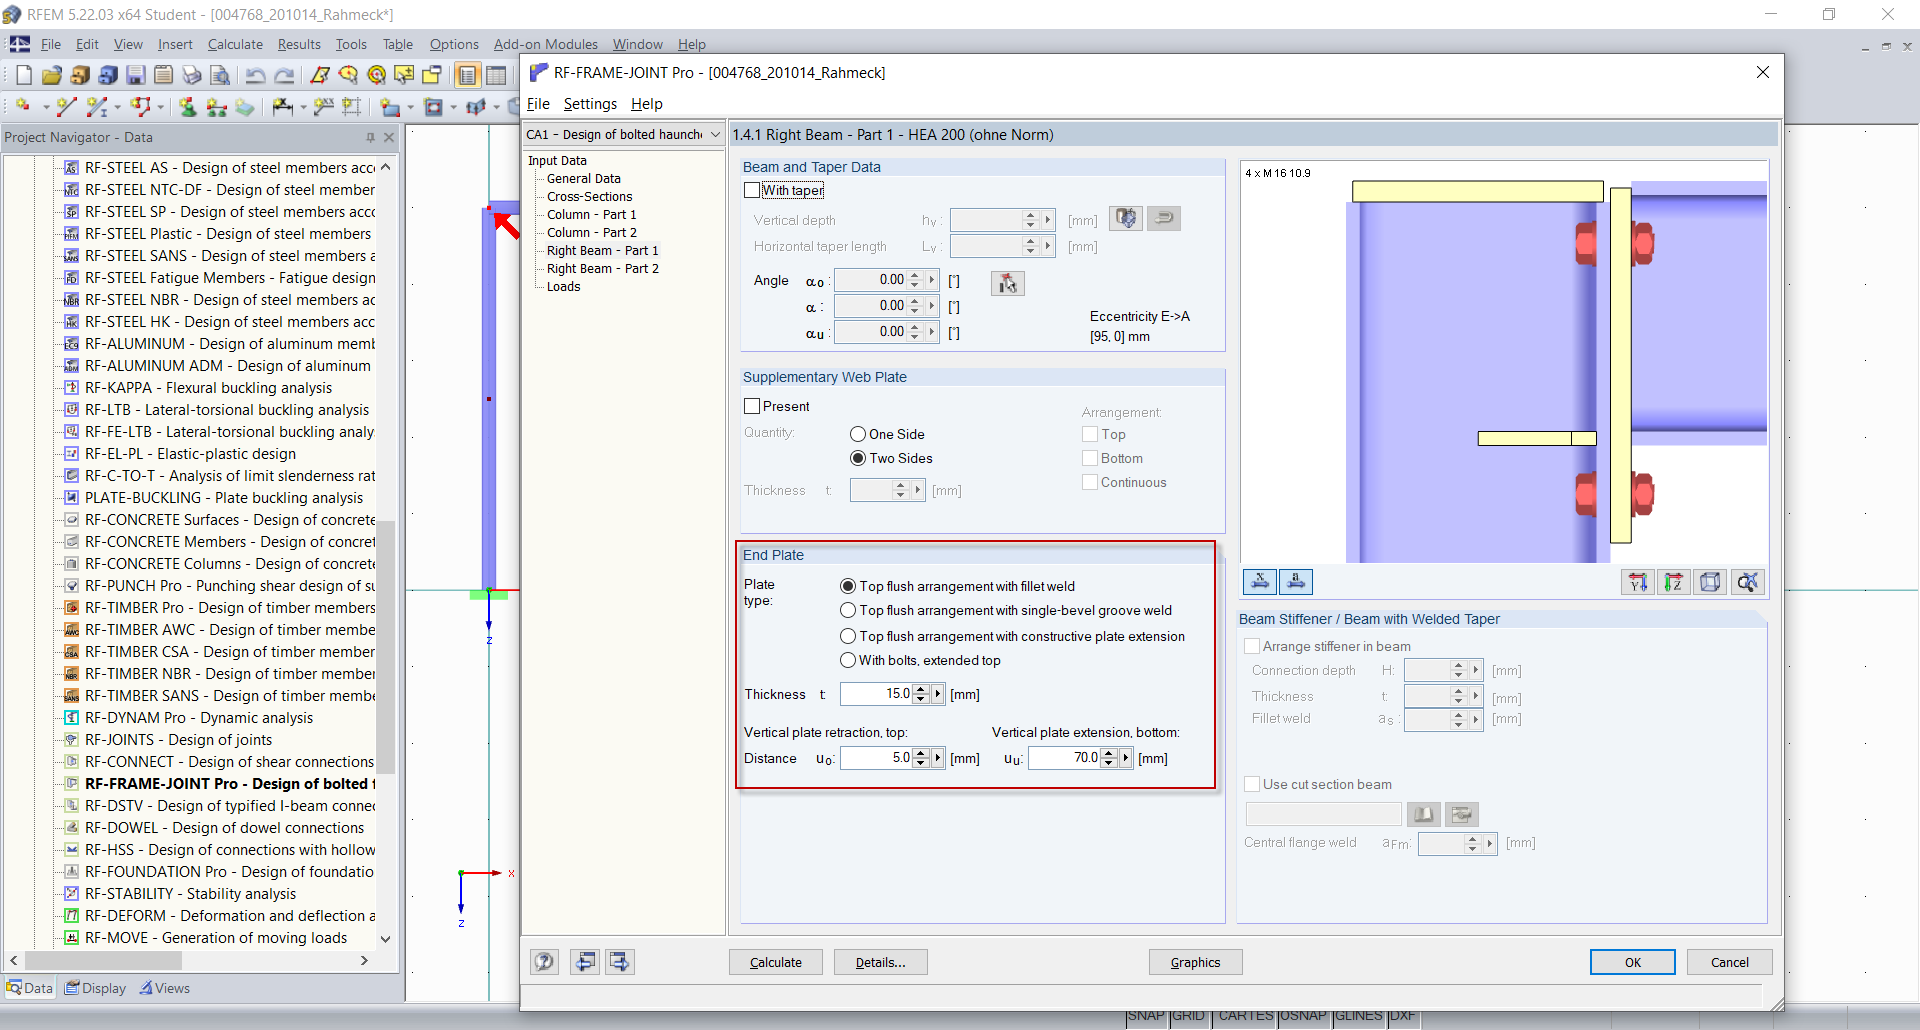Click the Graphics button
Viewport: 1920px width, 1030px height.
coord(1196,962)
